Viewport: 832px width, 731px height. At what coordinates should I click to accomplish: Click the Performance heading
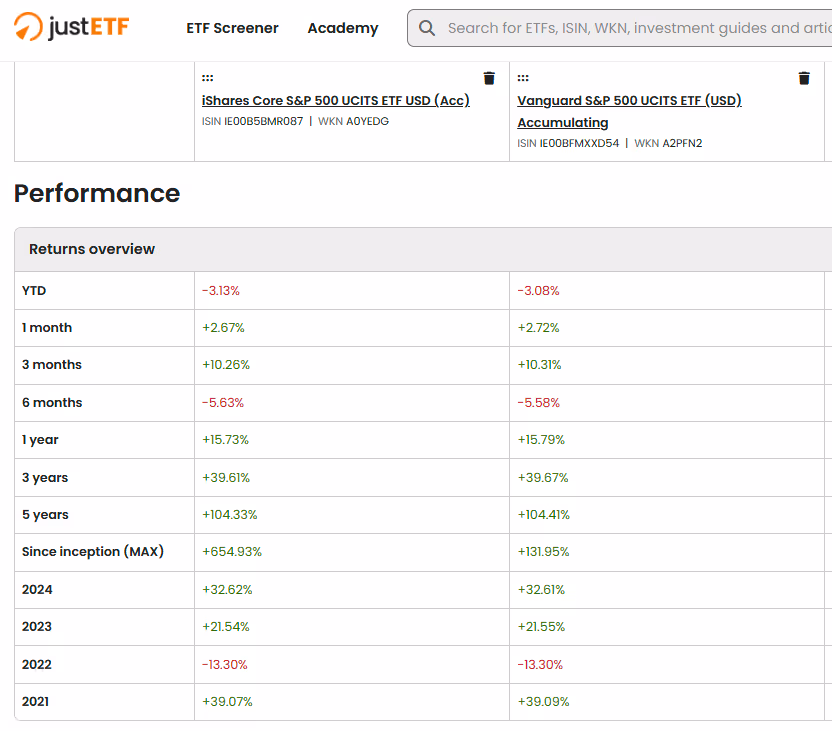(x=97, y=193)
